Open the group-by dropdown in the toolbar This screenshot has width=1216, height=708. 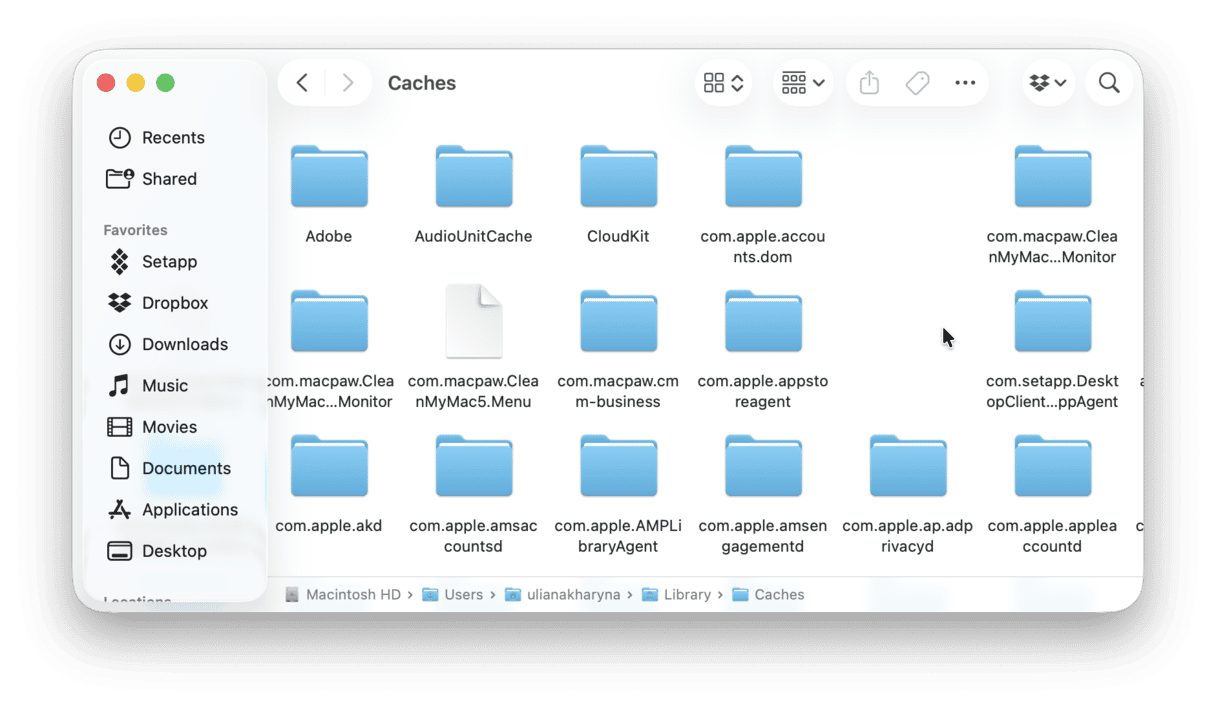click(x=802, y=83)
